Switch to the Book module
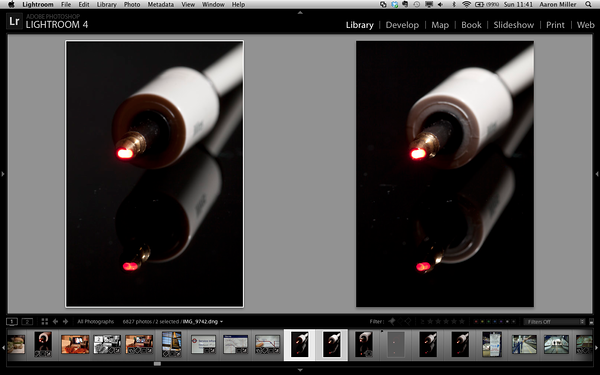The image size is (600, 375). (471, 25)
